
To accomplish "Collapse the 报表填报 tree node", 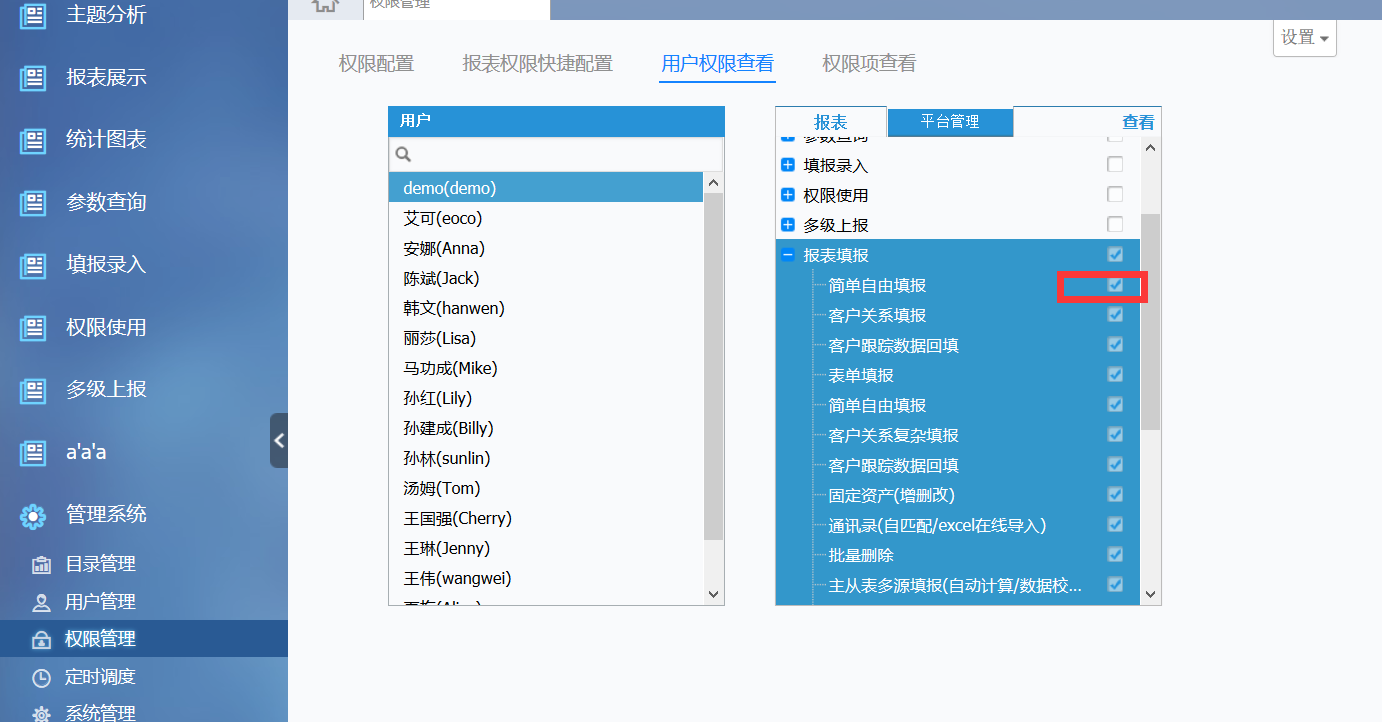I will (x=788, y=255).
